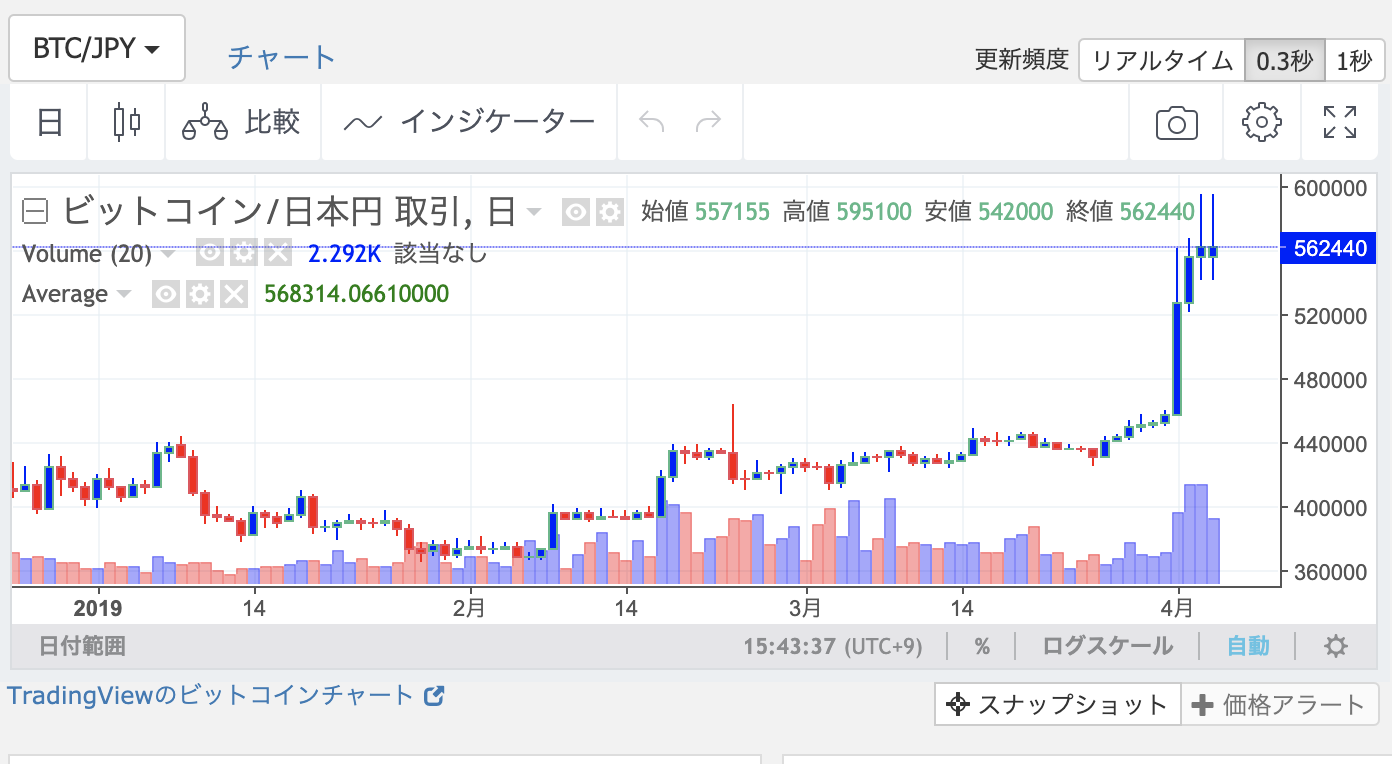Click the 15:43:37 (UTC+9) timezone

click(x=833, y=646)
